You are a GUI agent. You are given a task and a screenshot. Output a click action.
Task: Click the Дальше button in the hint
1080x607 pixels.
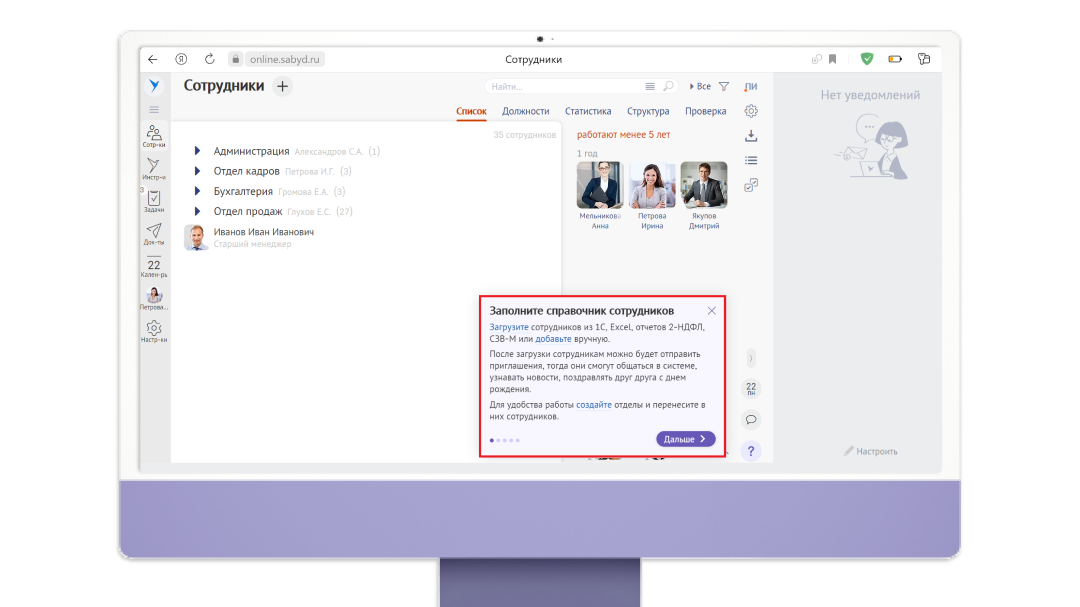point(685,439)
